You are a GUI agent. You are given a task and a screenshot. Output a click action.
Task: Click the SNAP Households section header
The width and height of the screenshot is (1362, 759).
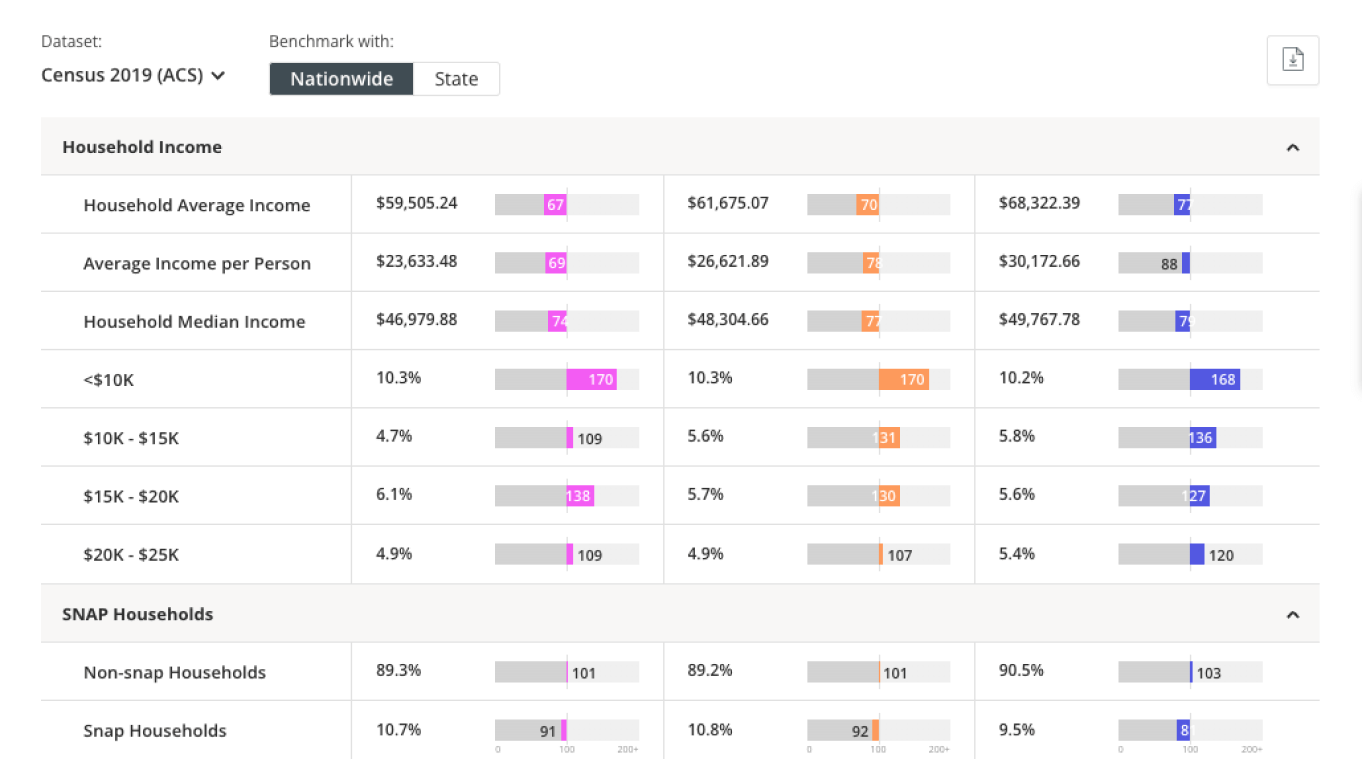(137, 614)
